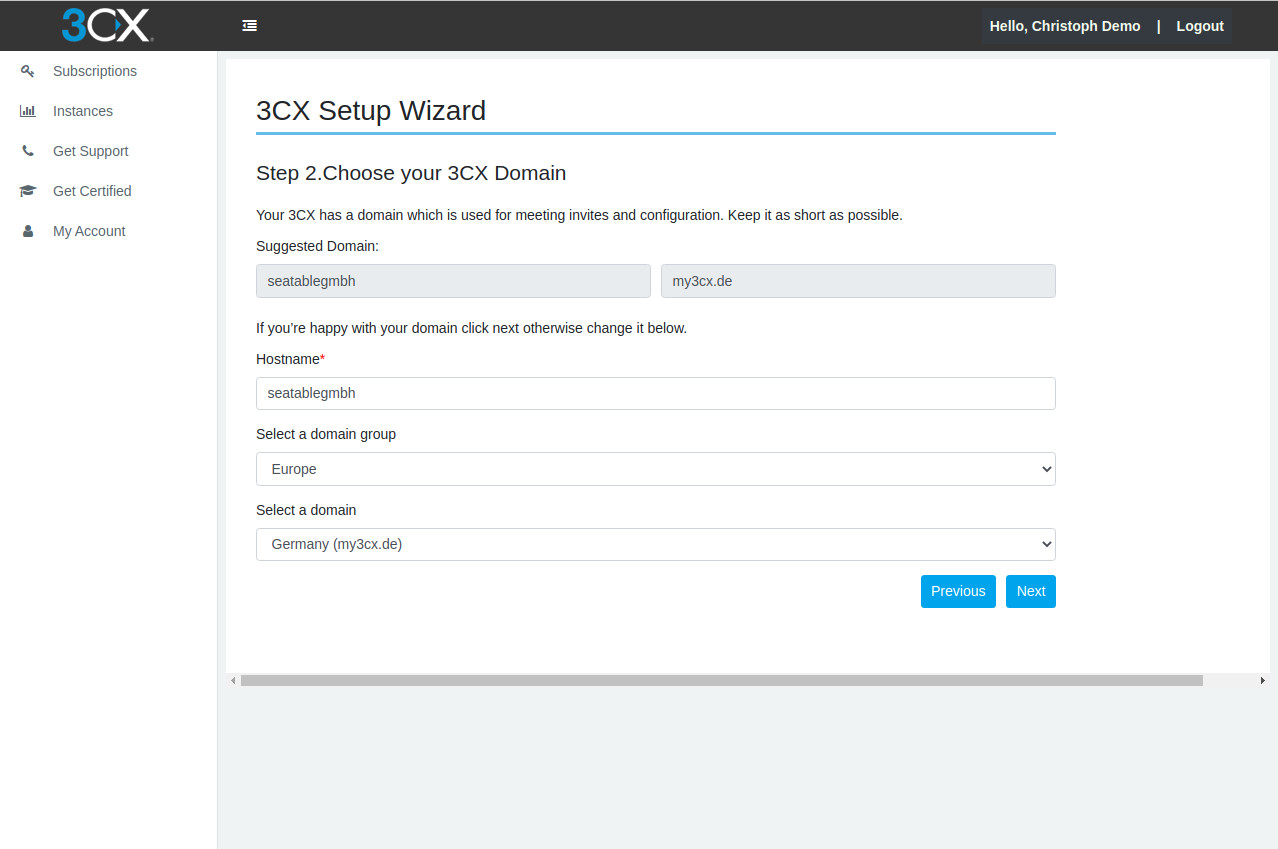
Task: Click the 3CX Setup Wizard heading
Action: click(371, 110)
